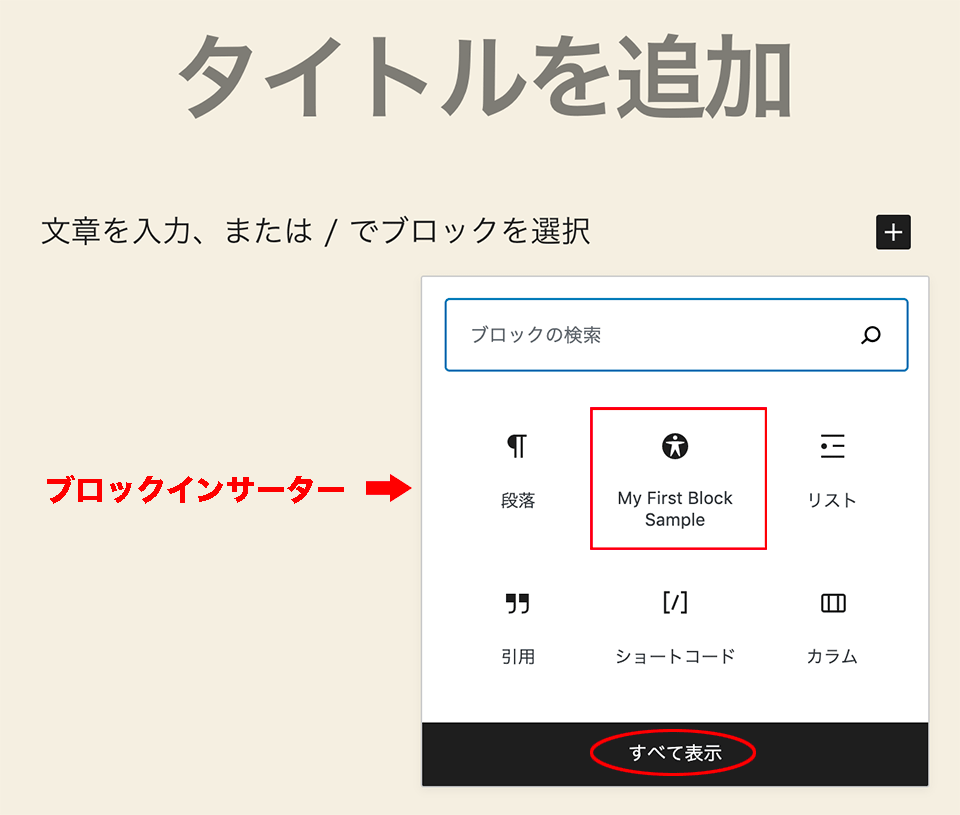The image size is (960, 815).
Task: Insert a list via the リスト icon
Action: click(832, 446)
